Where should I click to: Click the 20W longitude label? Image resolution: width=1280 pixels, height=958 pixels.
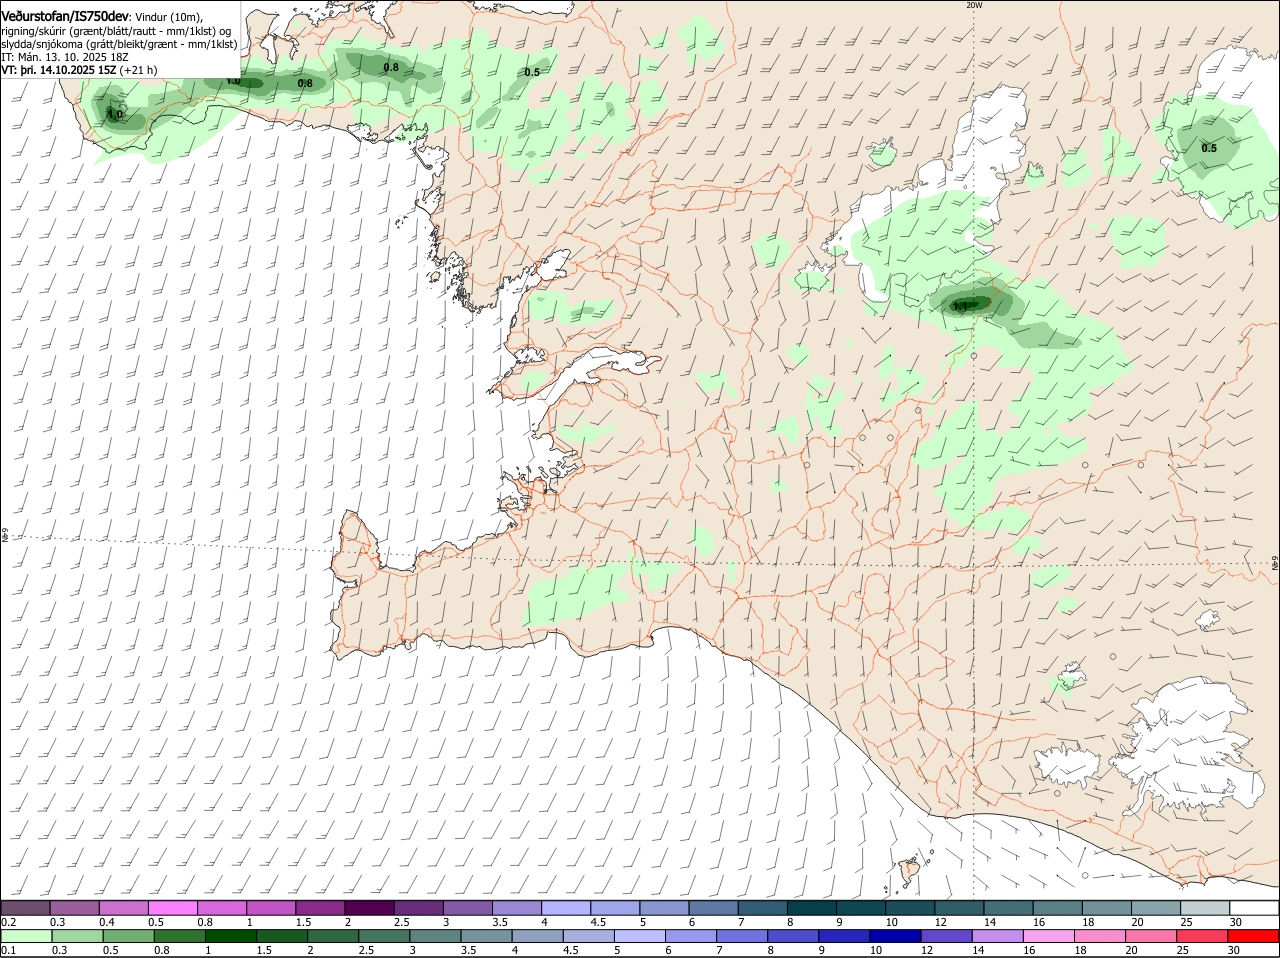click(975, 5)
